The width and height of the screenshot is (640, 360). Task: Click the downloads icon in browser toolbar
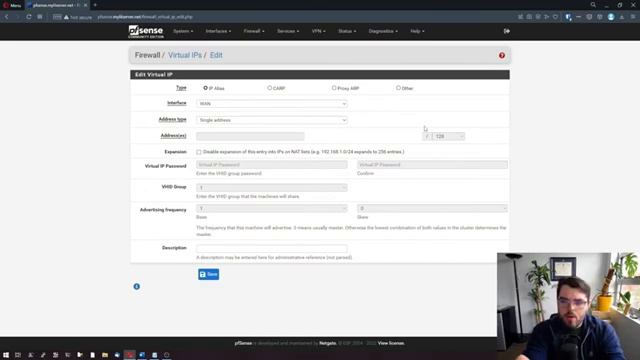[x=622, y=17]
